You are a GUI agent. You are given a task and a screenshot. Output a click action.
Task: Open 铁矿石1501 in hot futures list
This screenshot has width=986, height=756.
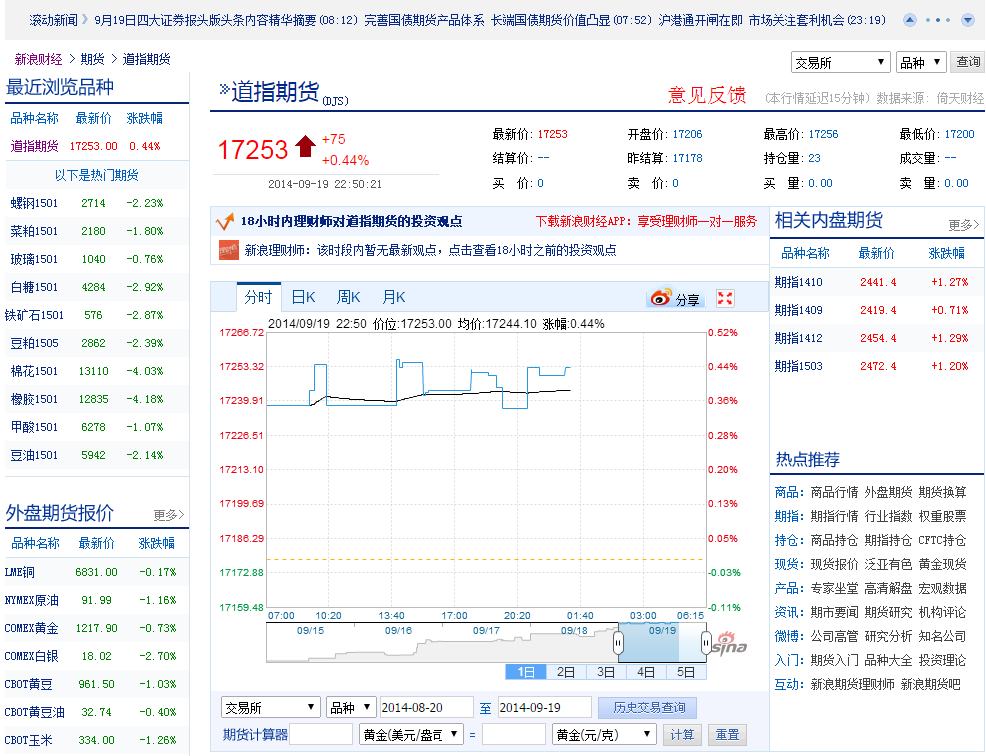[x=34, y=315]
